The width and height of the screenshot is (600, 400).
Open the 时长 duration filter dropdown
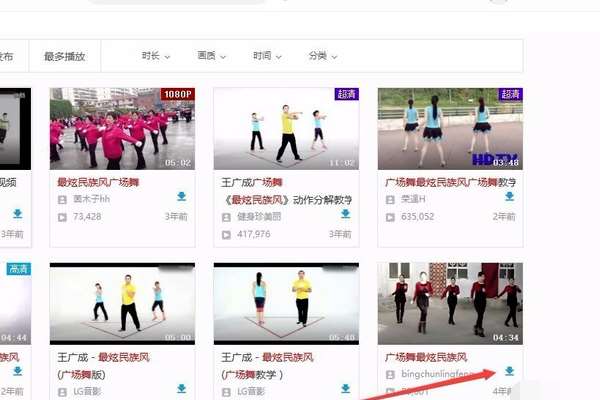coord(155,56)
